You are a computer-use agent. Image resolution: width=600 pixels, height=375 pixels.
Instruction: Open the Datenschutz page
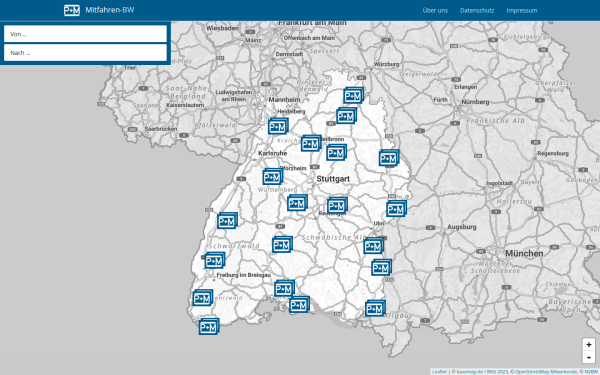click(477, 10)
